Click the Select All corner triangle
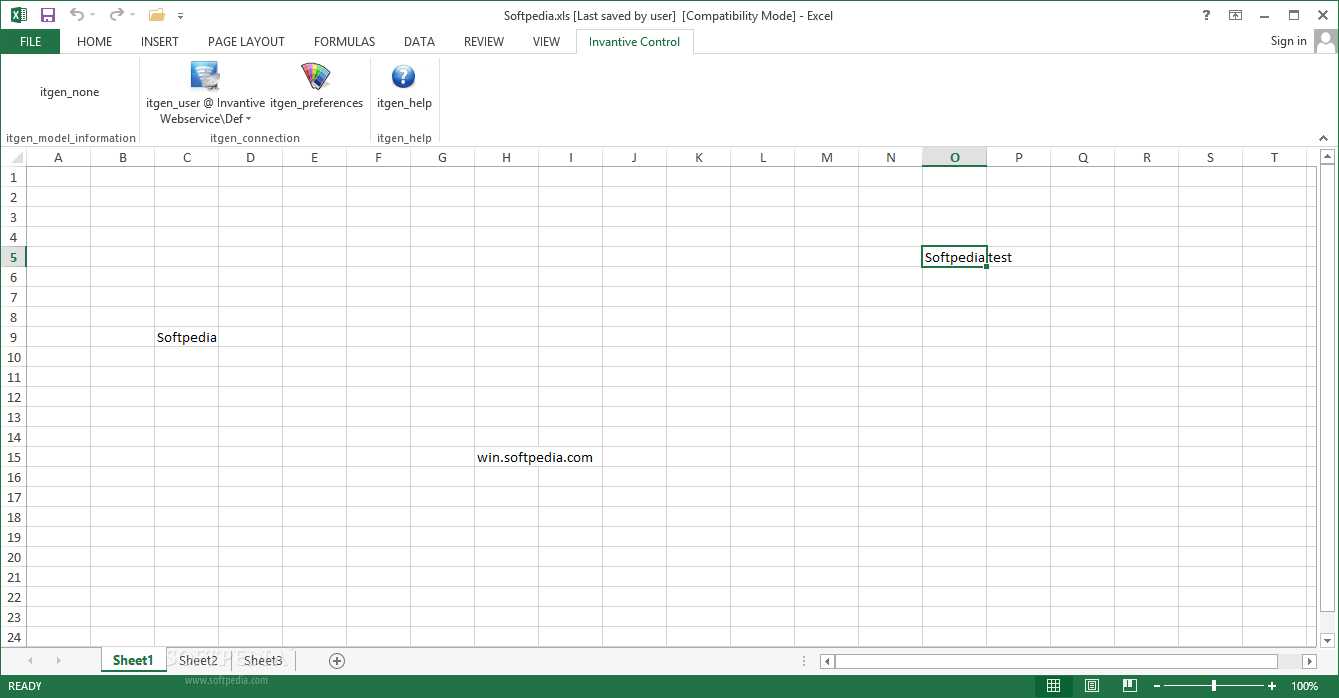 click(13, 157)
